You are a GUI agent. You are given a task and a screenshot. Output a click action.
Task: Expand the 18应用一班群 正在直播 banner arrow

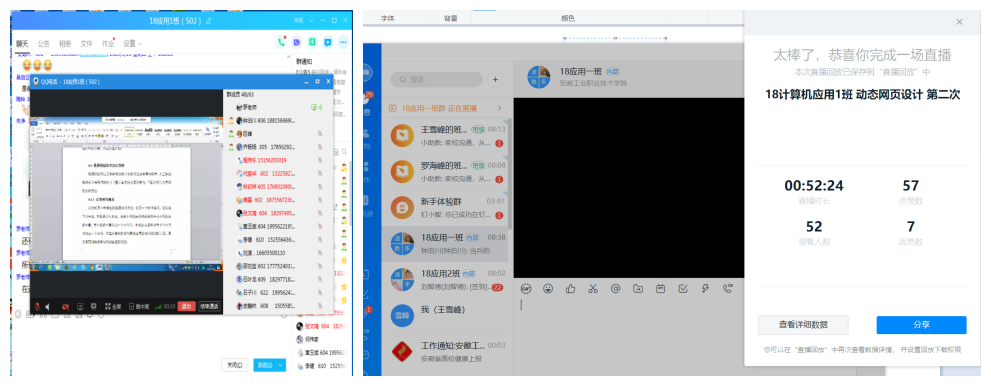point(499,109)
